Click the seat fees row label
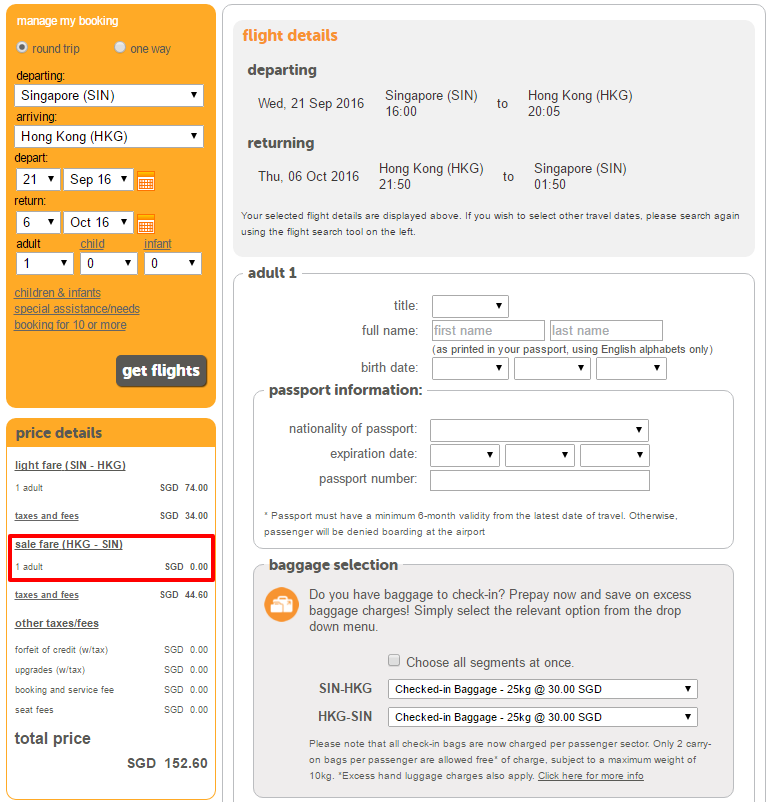 tap(34, 710)
